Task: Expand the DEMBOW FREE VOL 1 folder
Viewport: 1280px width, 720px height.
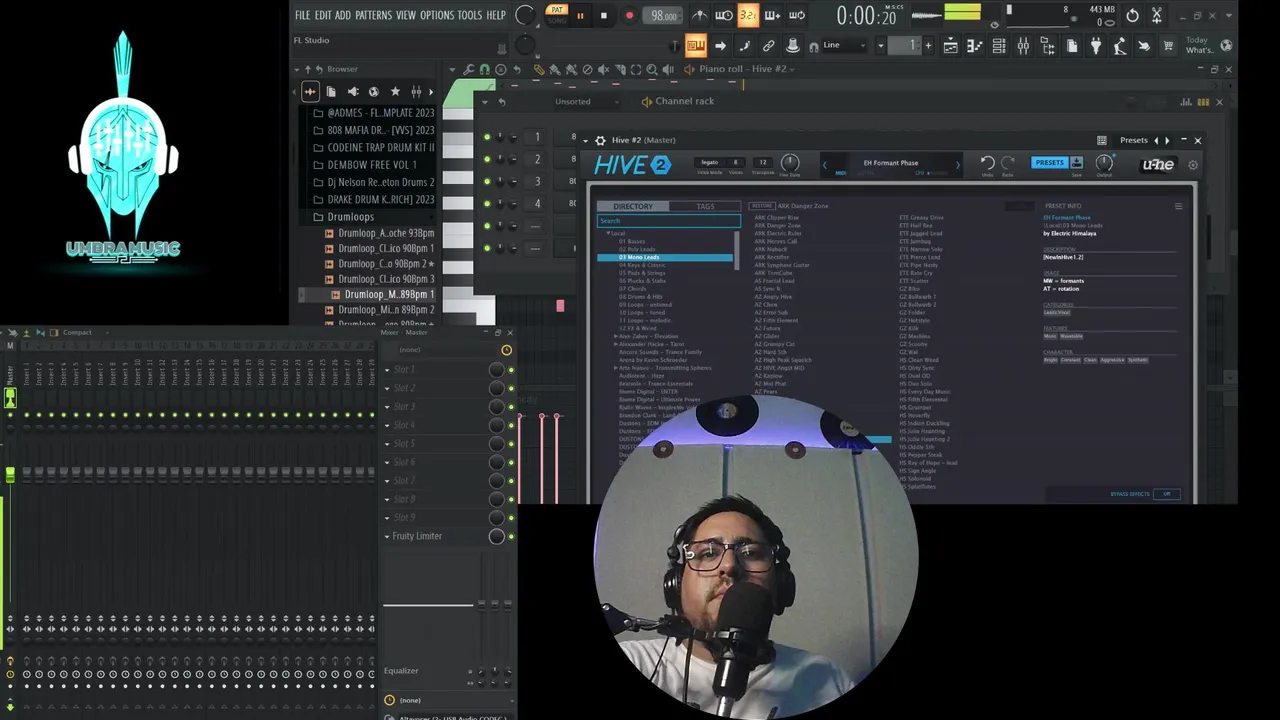Action: [372, 165]
